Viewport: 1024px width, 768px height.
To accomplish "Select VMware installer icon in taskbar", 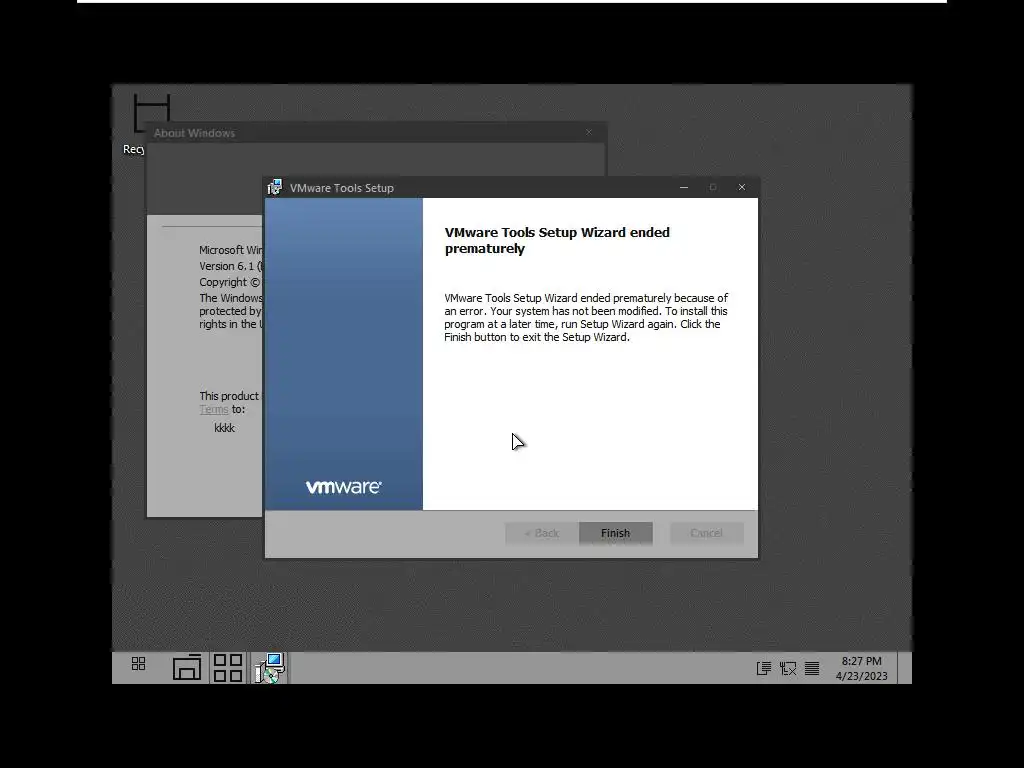I will pos(270,668).
